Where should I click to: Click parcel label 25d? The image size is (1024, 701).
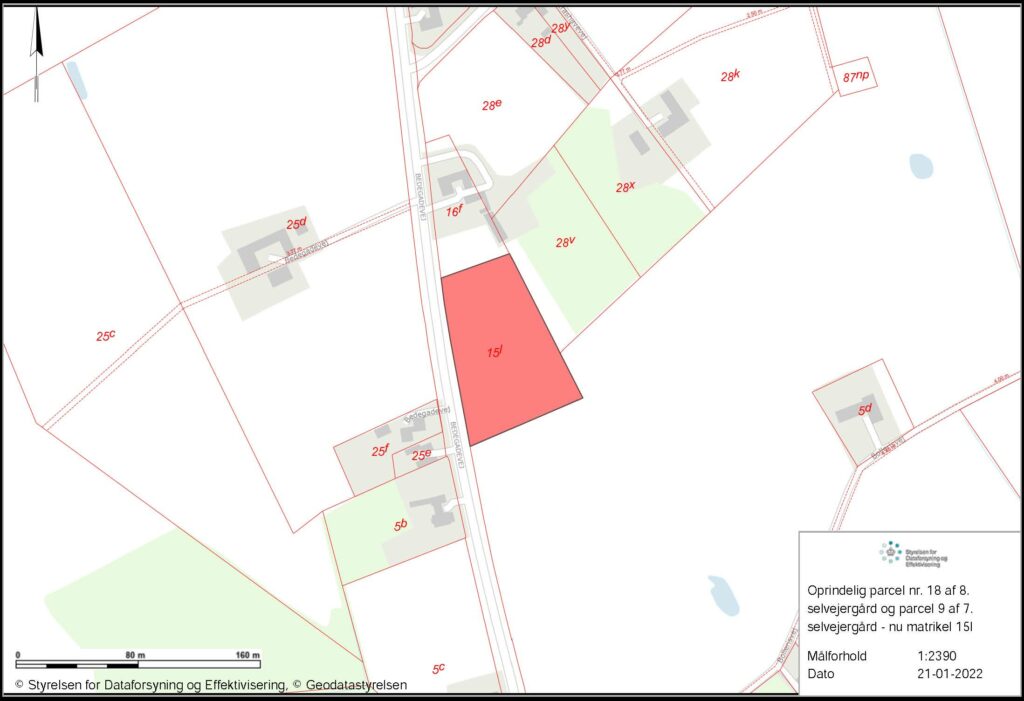point(296,224)
